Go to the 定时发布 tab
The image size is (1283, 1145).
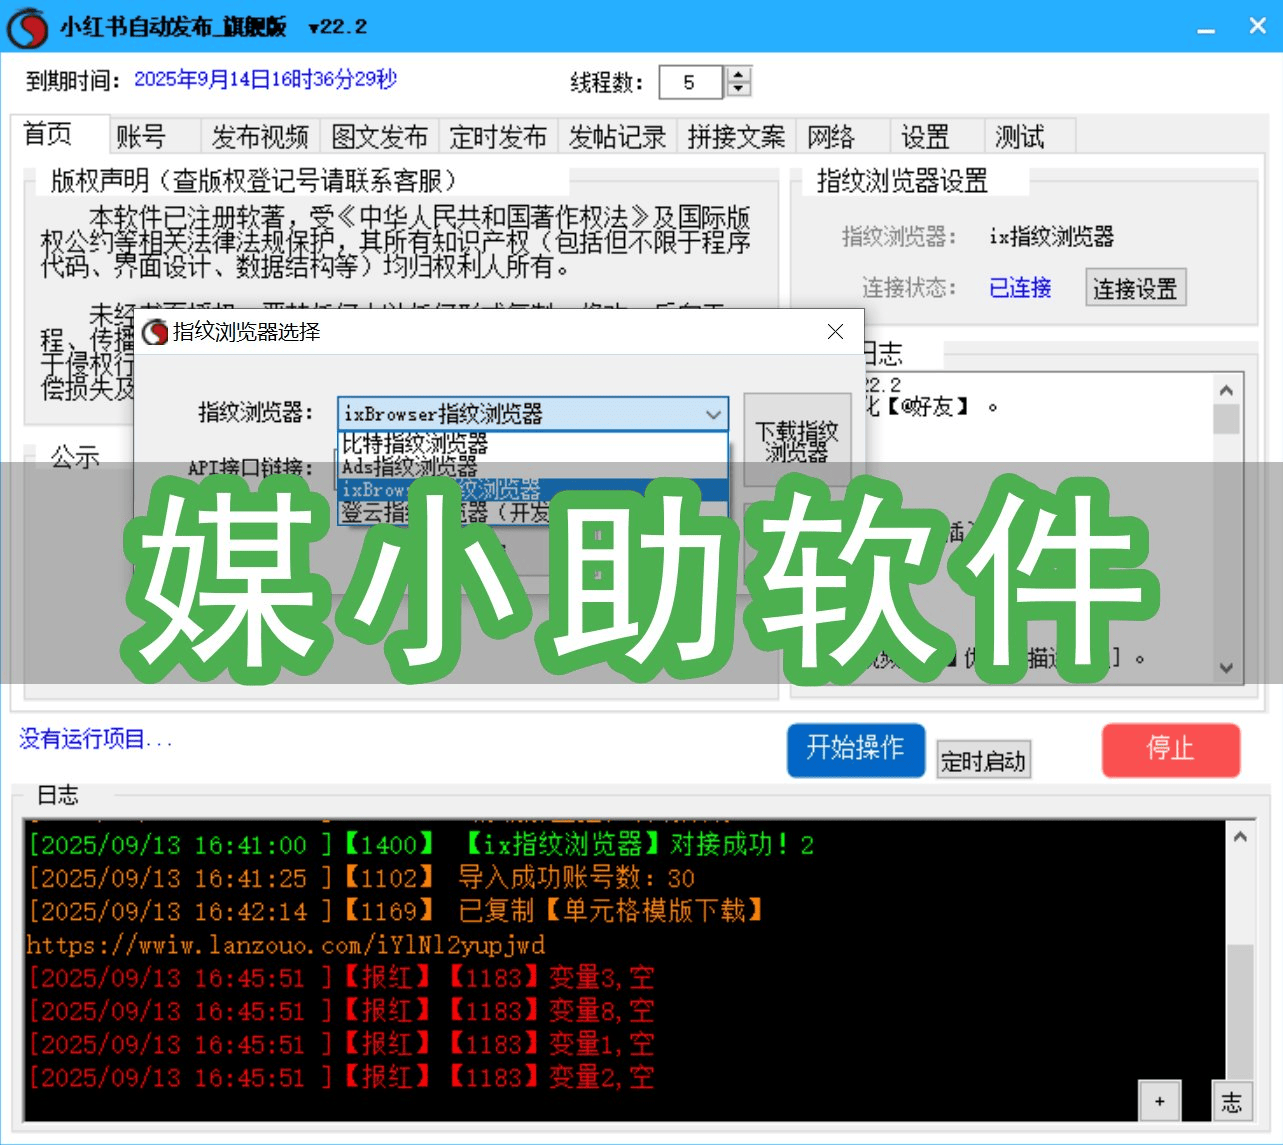pos(498,136)
